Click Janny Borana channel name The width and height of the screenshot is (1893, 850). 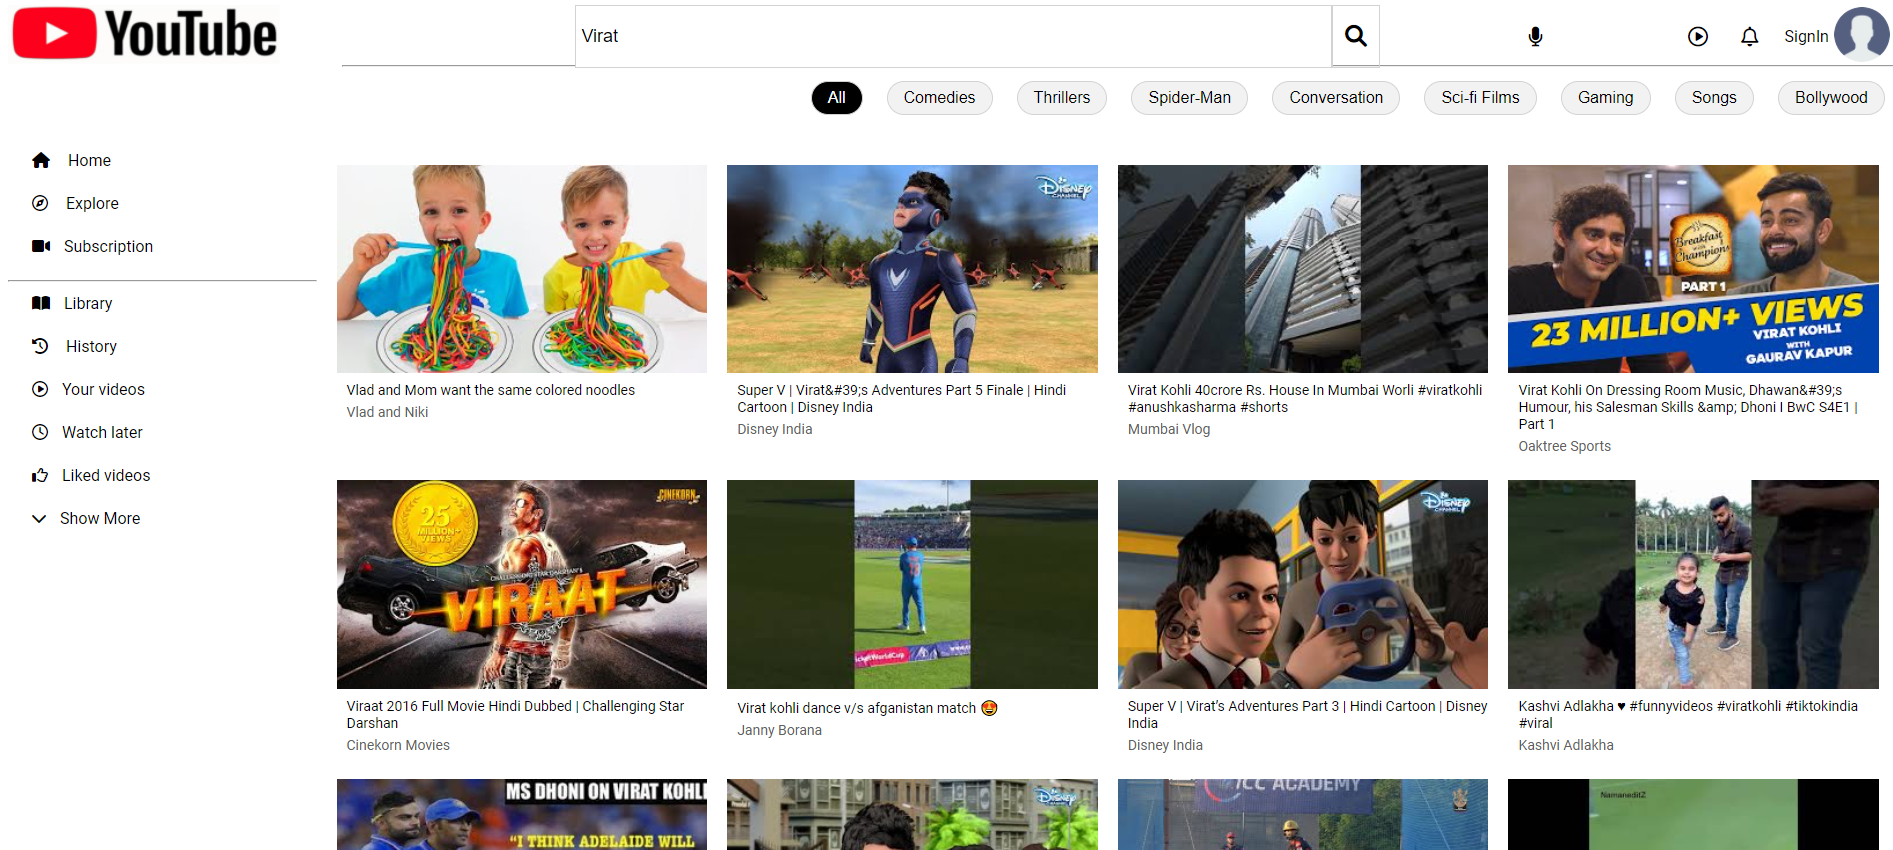pyautogui.click(x=779, y=730)
